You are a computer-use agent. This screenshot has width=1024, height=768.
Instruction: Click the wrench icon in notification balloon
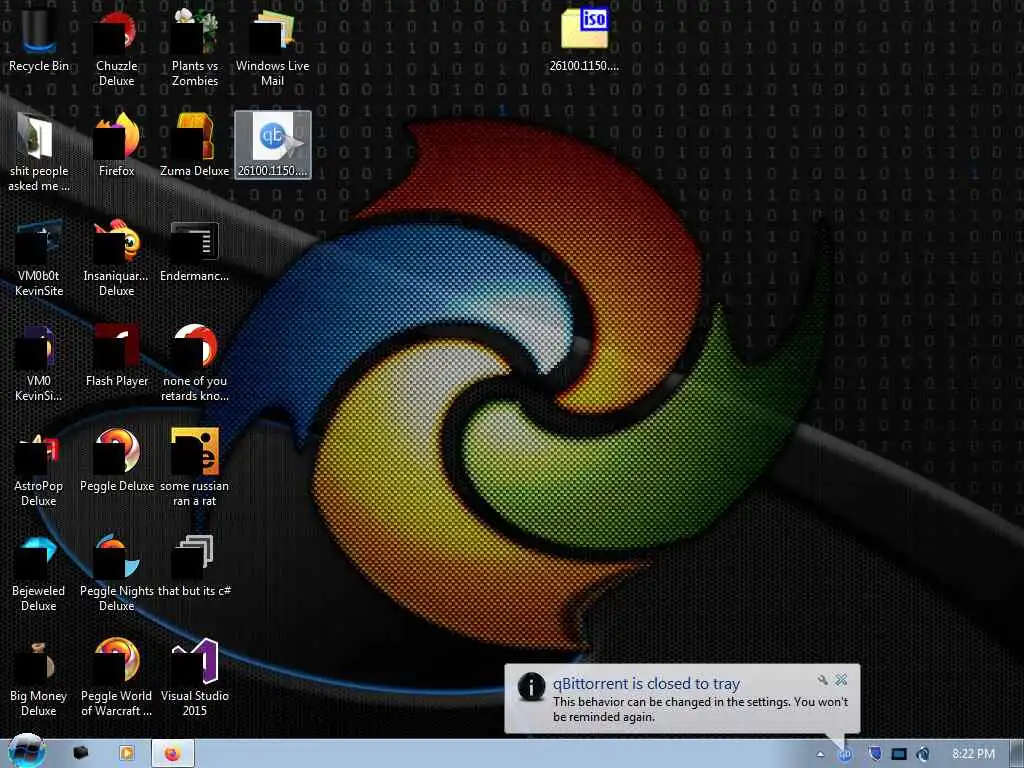tap(822, 680)
